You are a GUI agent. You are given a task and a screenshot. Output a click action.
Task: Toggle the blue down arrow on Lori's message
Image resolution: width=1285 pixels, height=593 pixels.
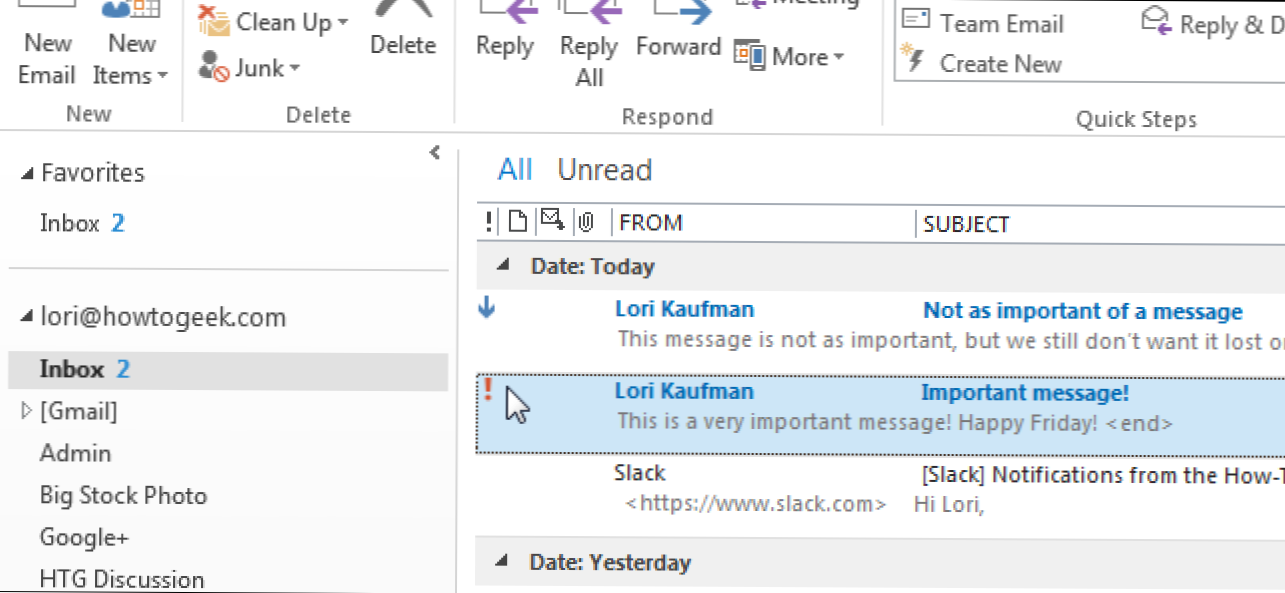pyautogui.click(x=486, y=309)
